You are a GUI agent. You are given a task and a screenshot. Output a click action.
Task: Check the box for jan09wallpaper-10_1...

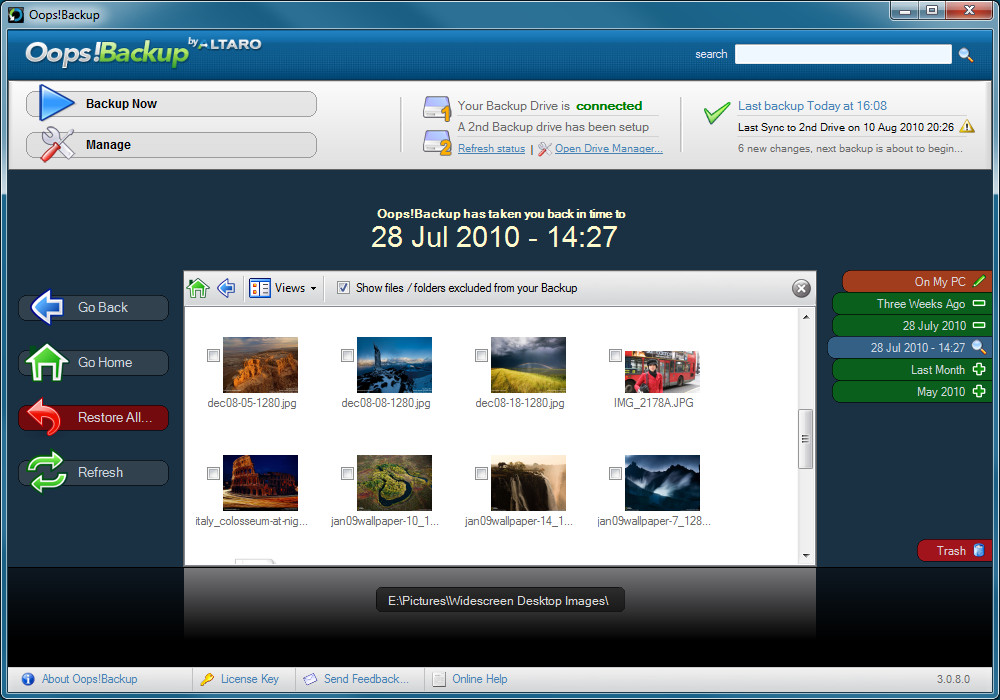point(347,473)
